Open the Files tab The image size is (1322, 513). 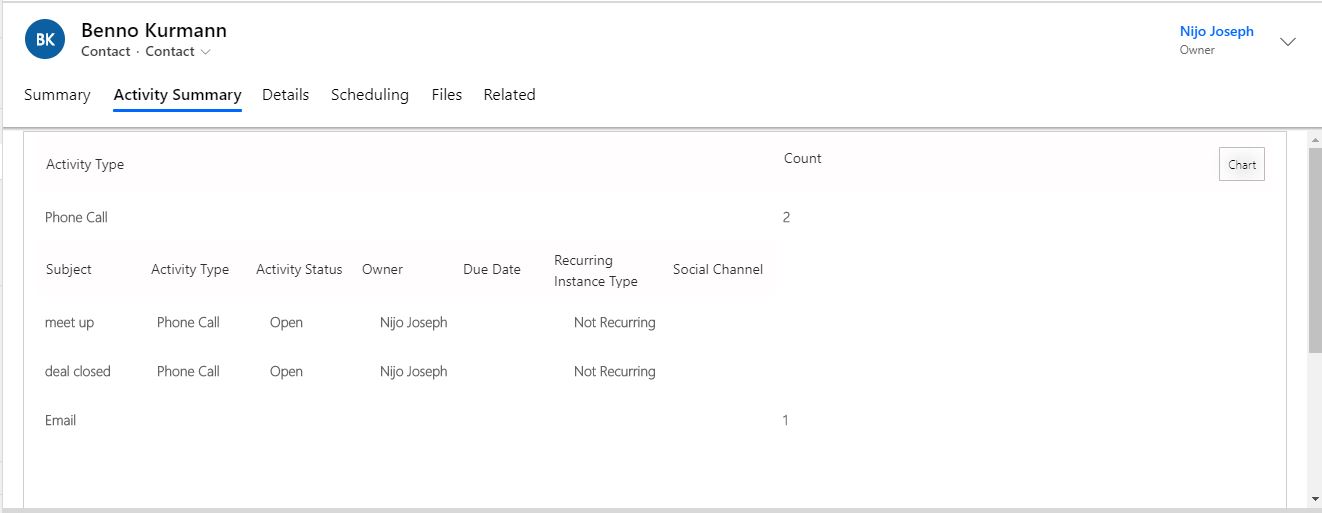446,95
